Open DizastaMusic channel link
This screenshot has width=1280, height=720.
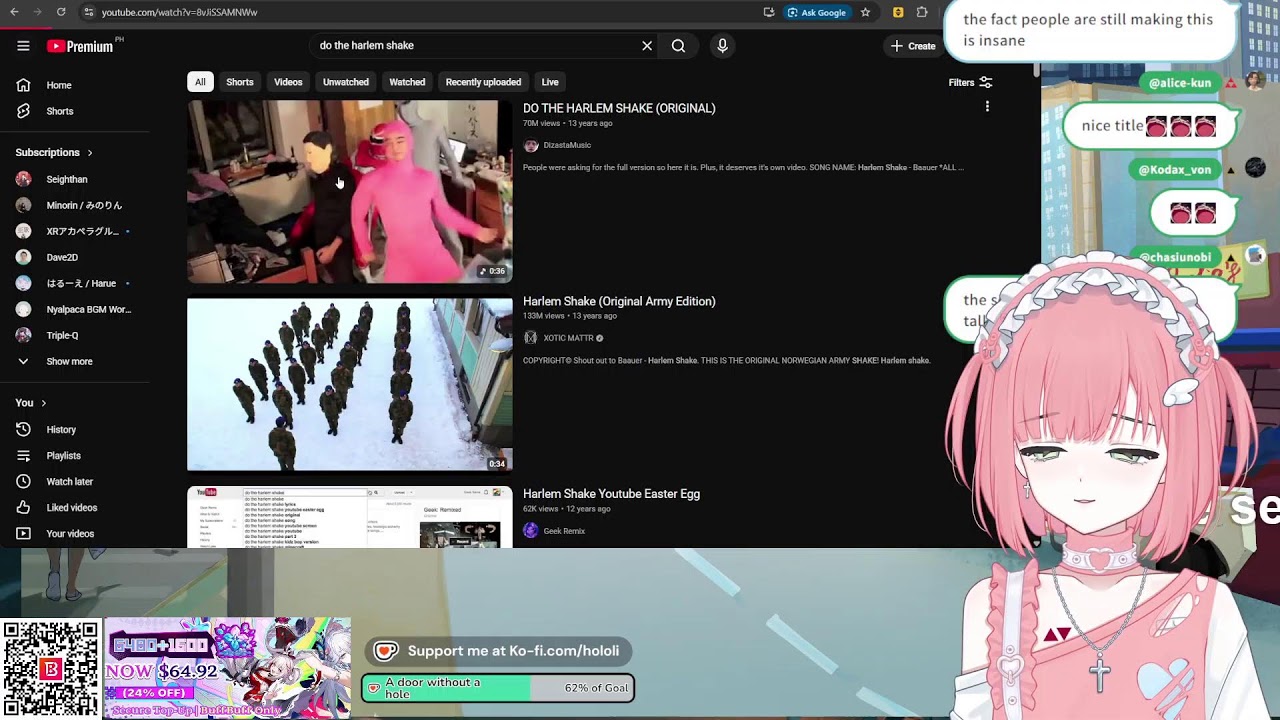[567, 145]
